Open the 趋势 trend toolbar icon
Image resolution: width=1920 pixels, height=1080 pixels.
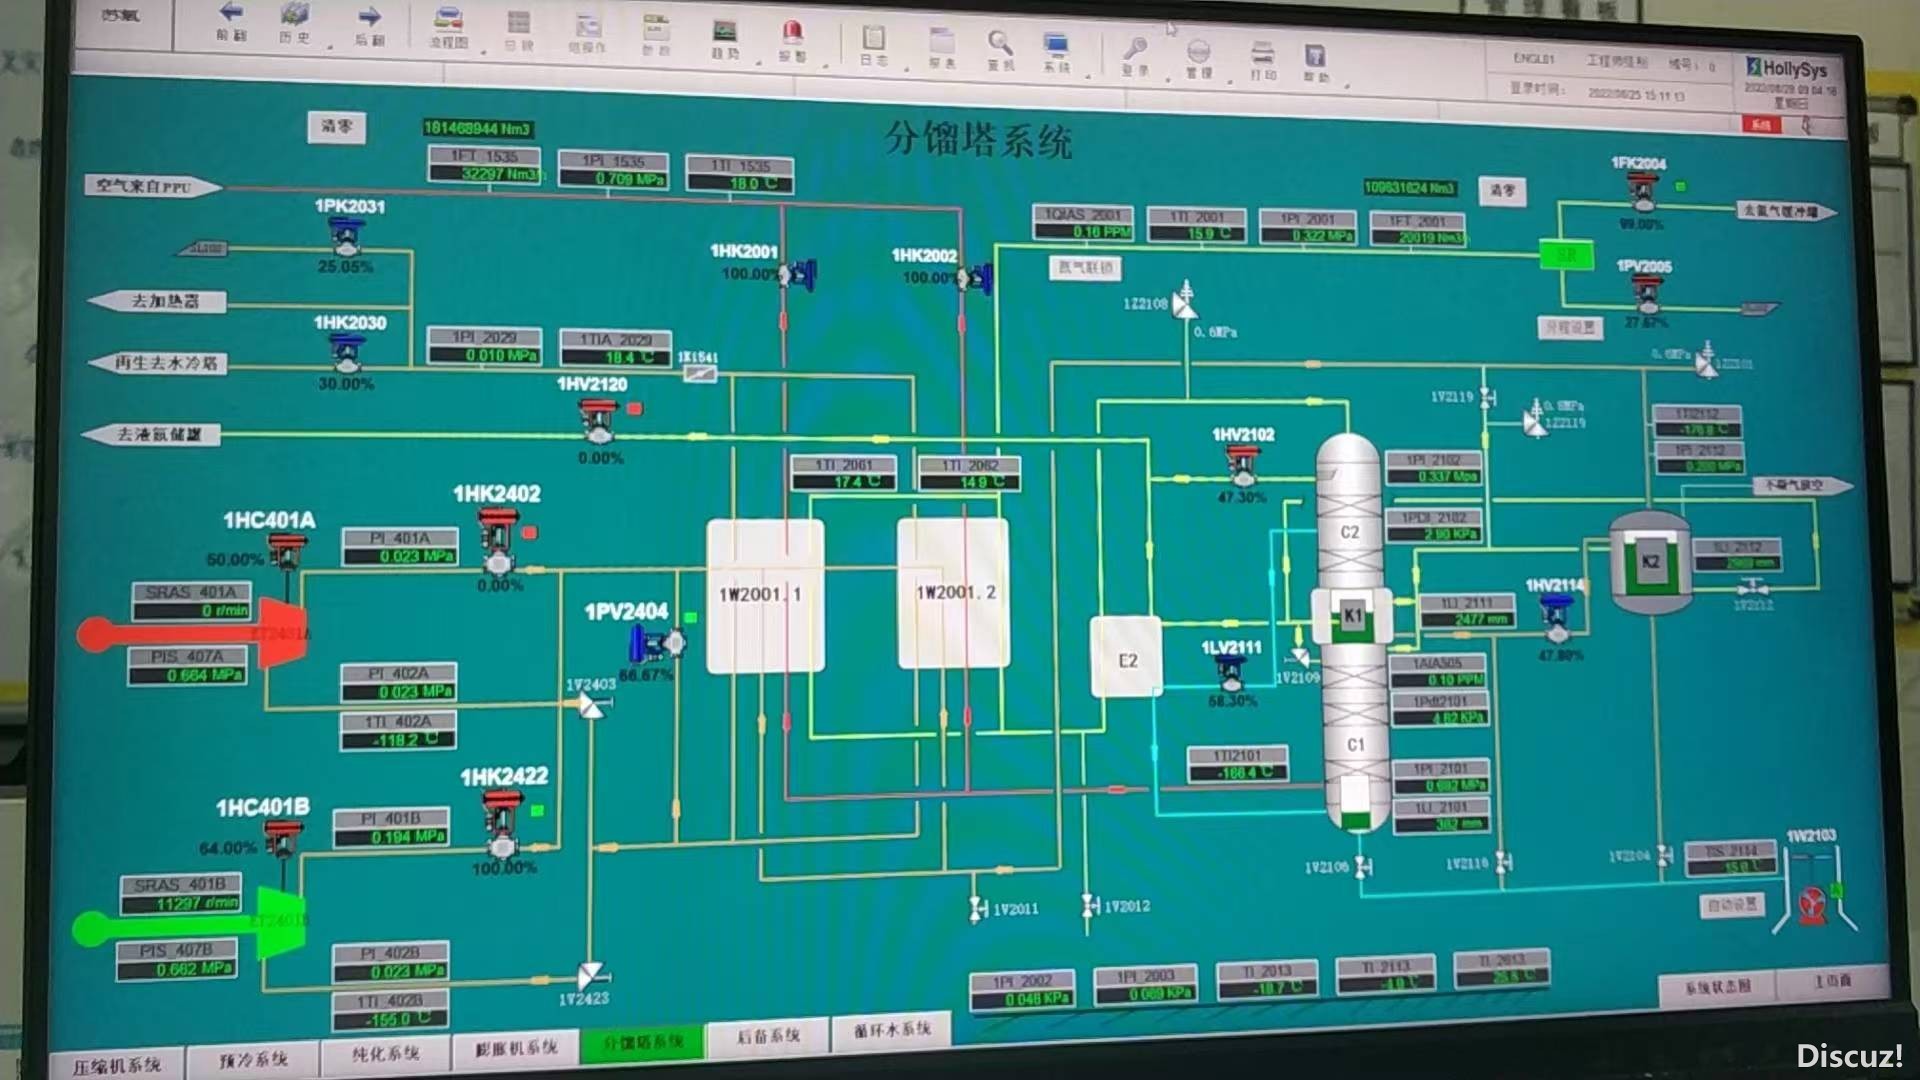(x=724, y=32)
